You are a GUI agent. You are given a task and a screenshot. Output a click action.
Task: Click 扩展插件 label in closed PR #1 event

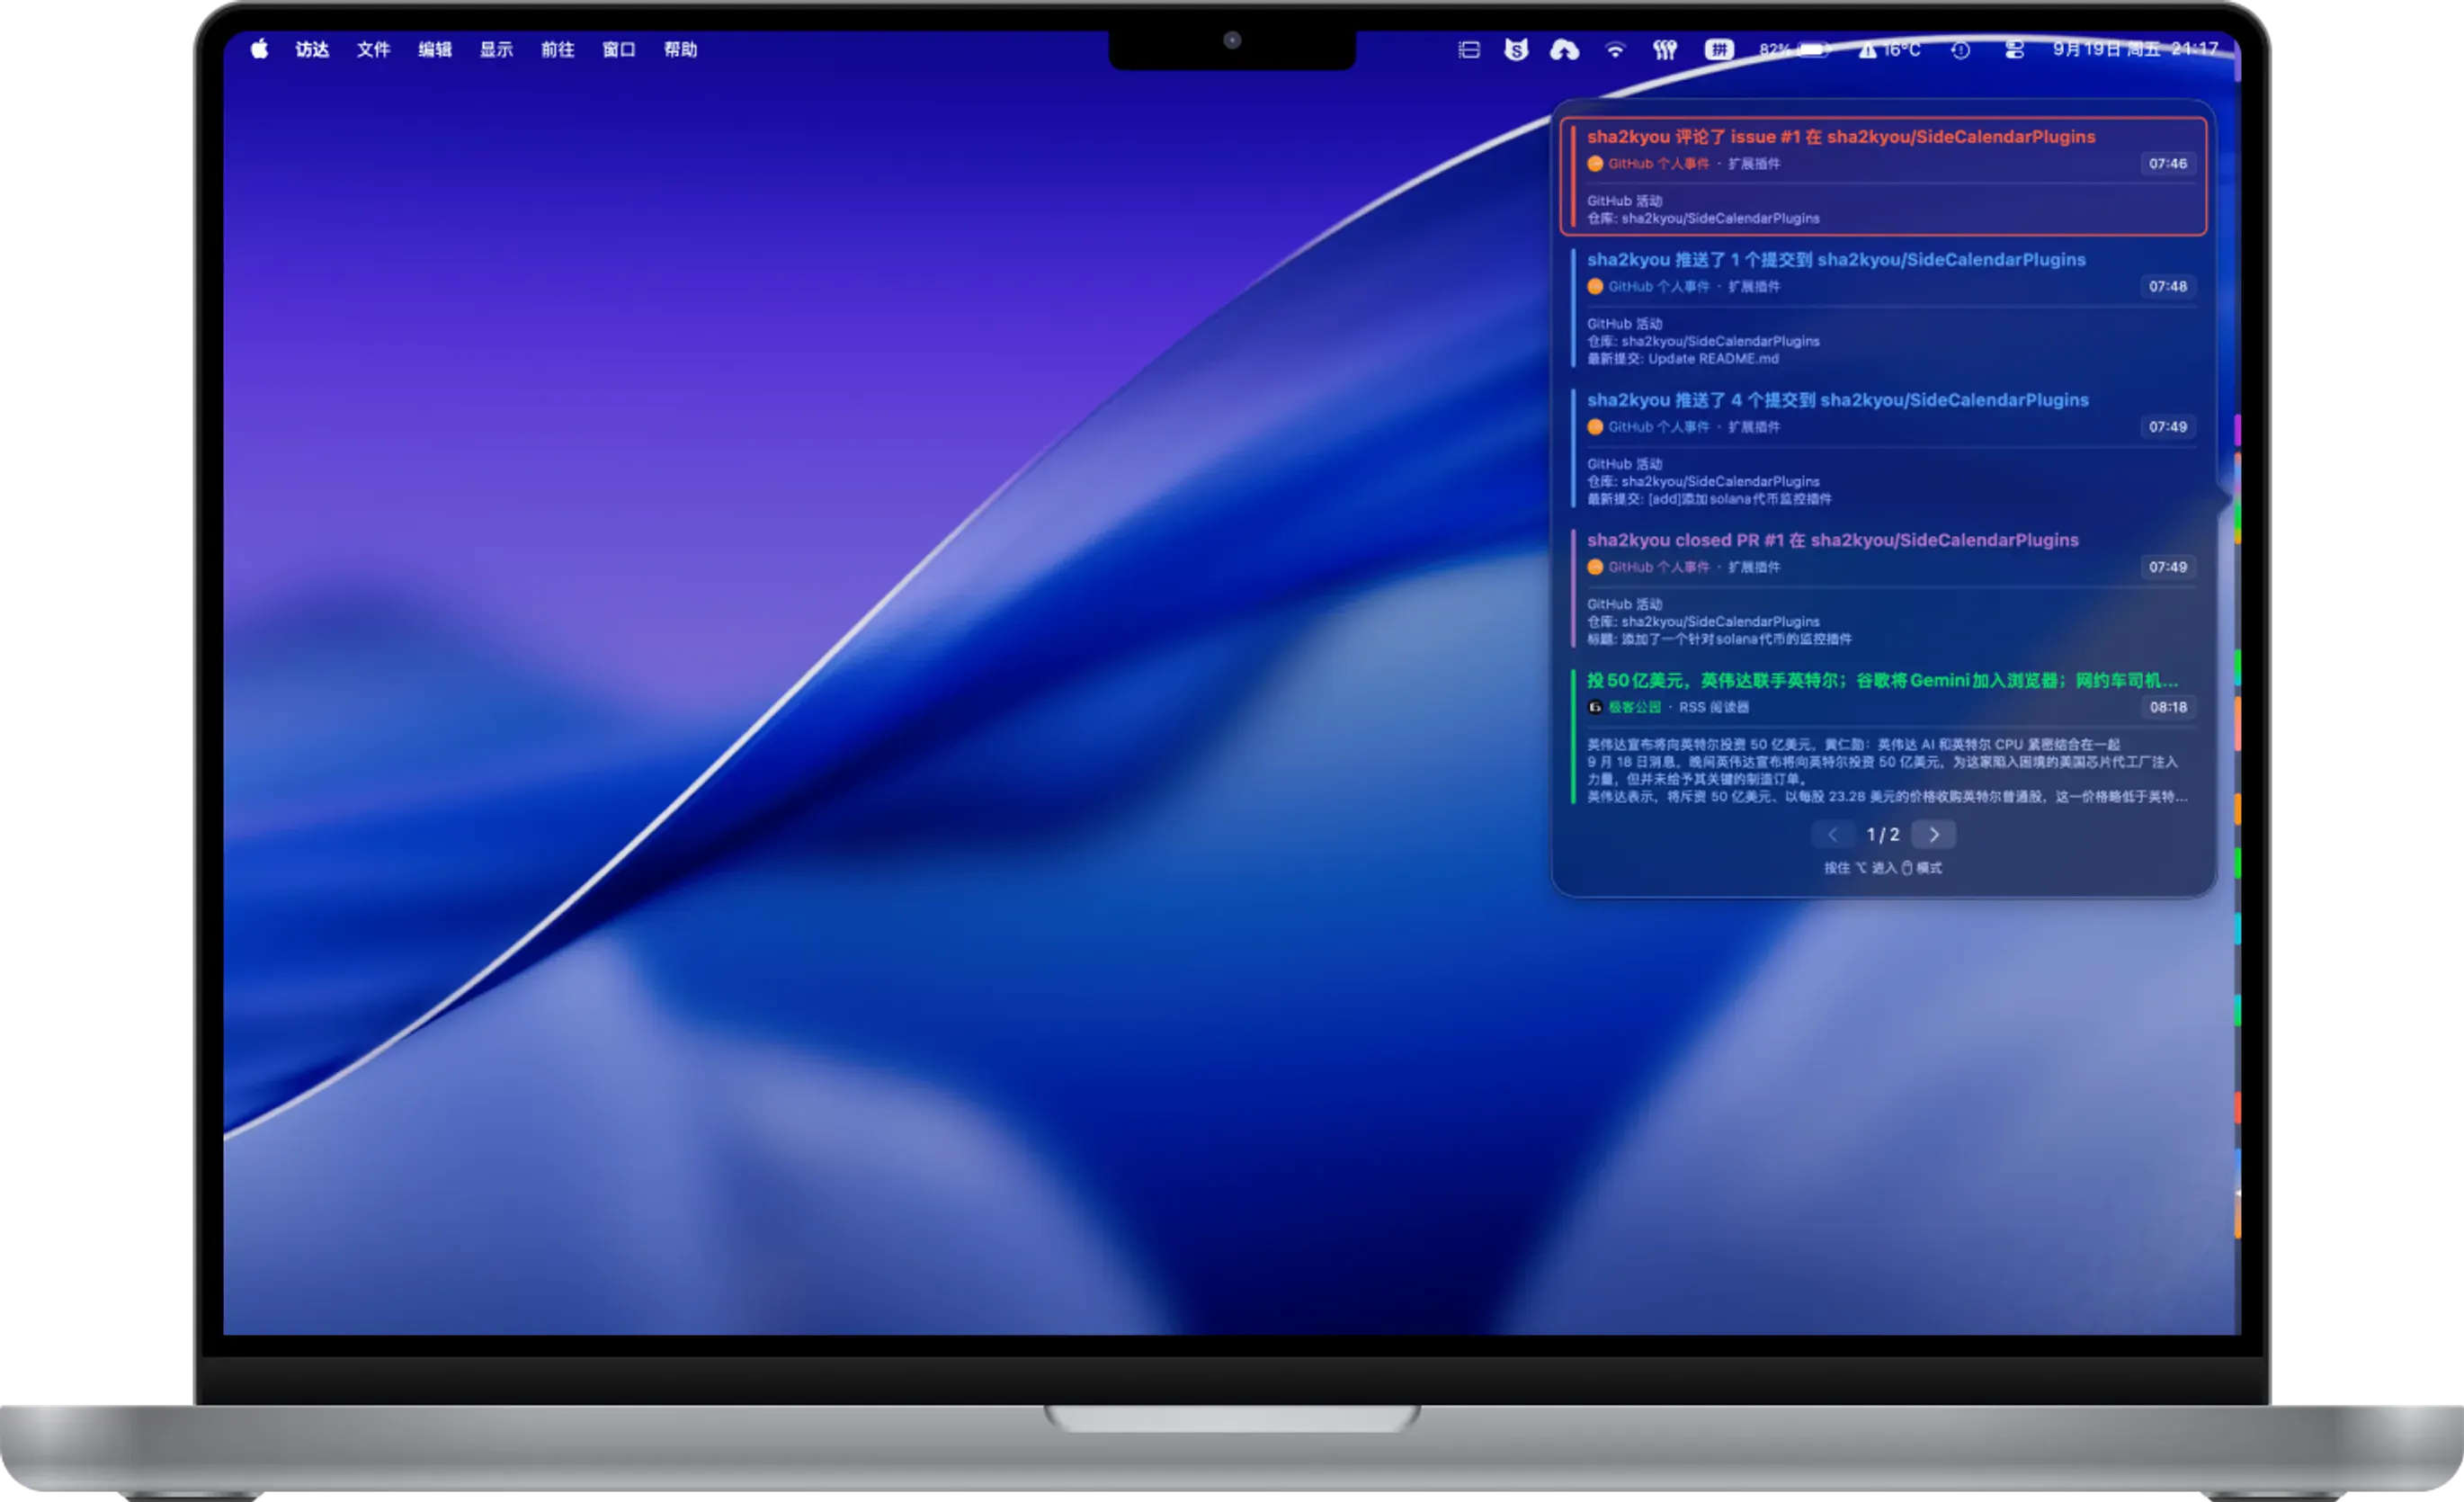[x=1754, y=567]
